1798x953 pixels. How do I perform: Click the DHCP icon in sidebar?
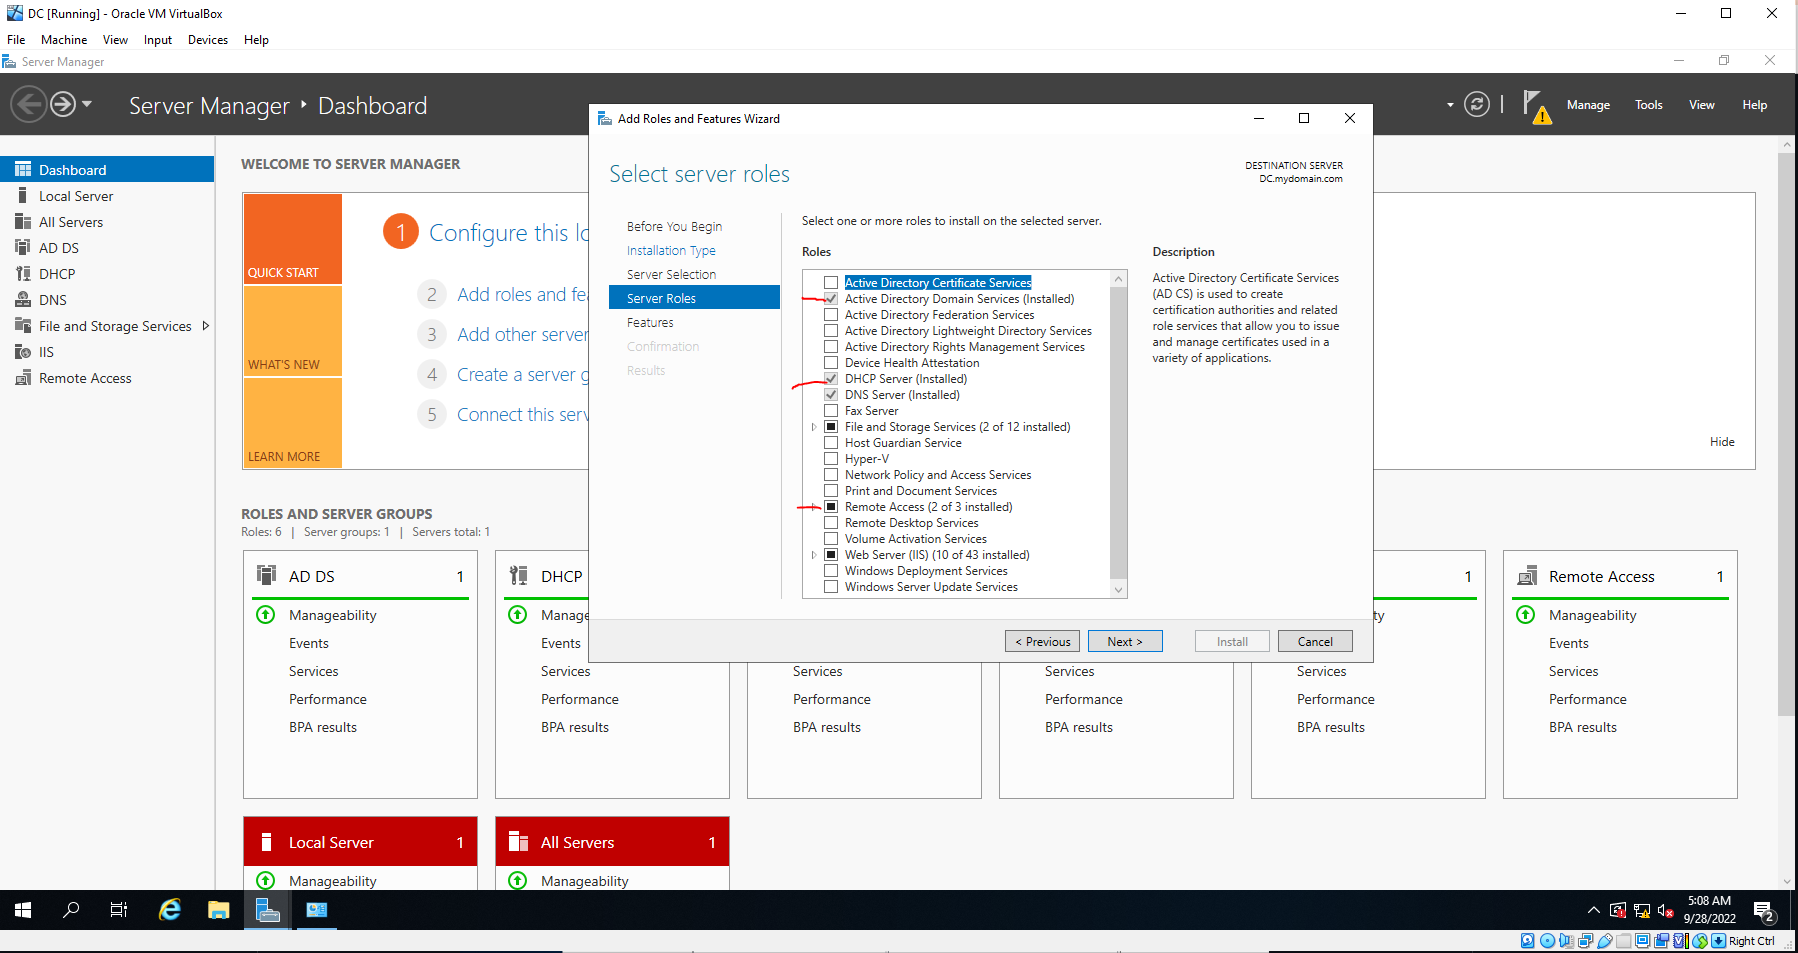pos(23,274)
